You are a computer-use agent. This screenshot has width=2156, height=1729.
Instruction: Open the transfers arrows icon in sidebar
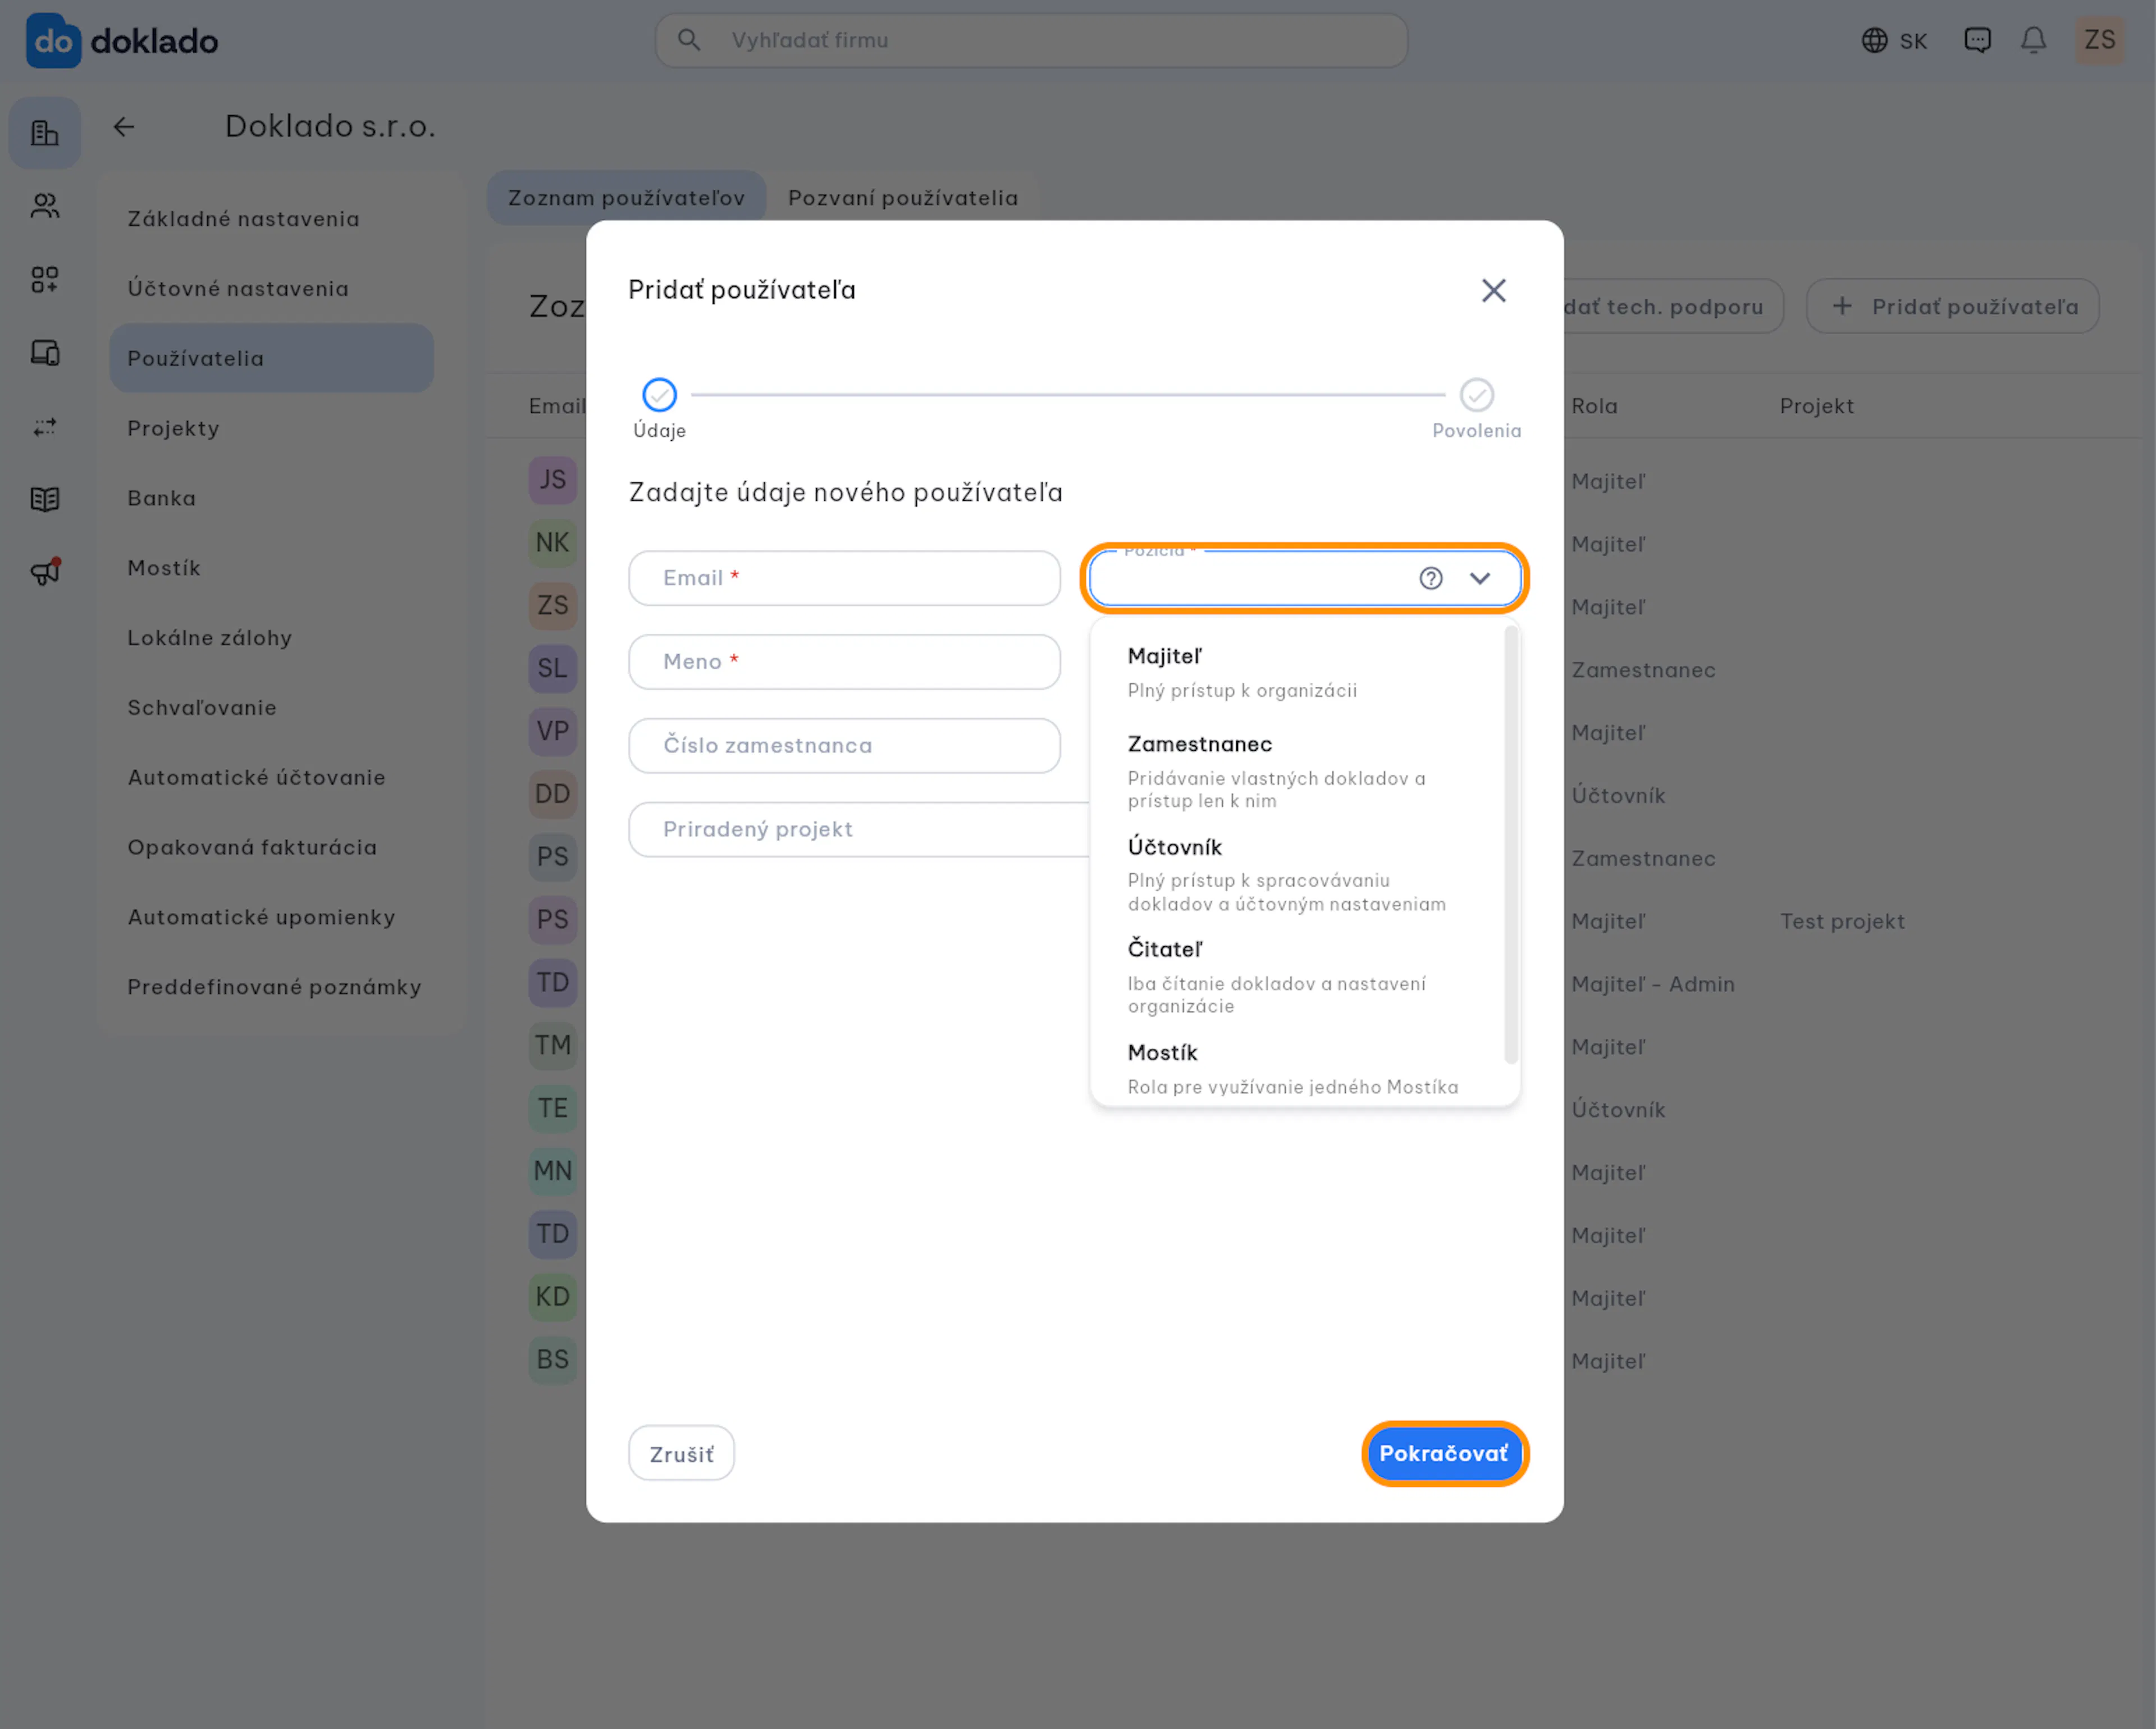click(x=45, y=427)
